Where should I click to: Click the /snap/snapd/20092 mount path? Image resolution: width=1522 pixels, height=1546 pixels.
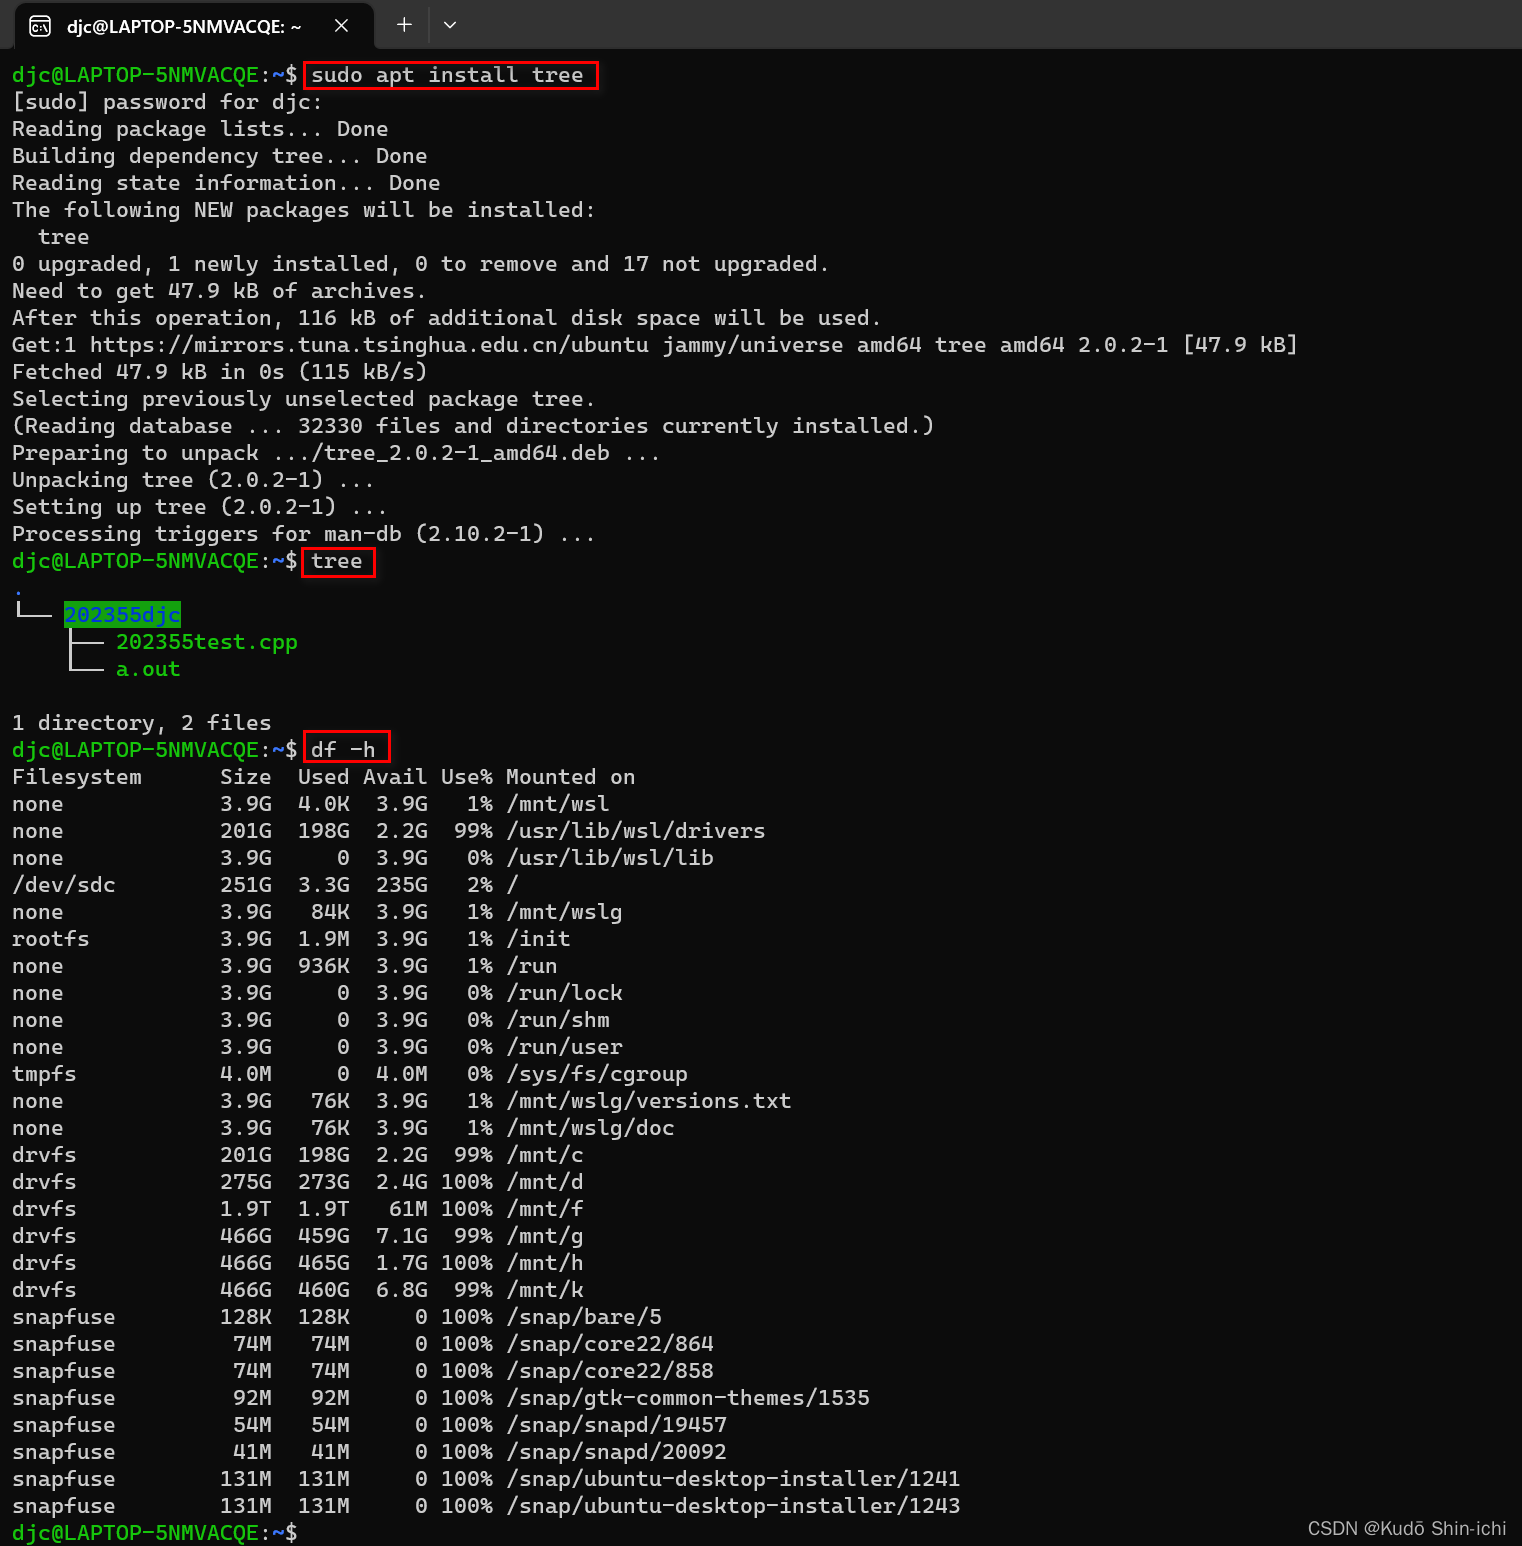tap(616, 1452)
